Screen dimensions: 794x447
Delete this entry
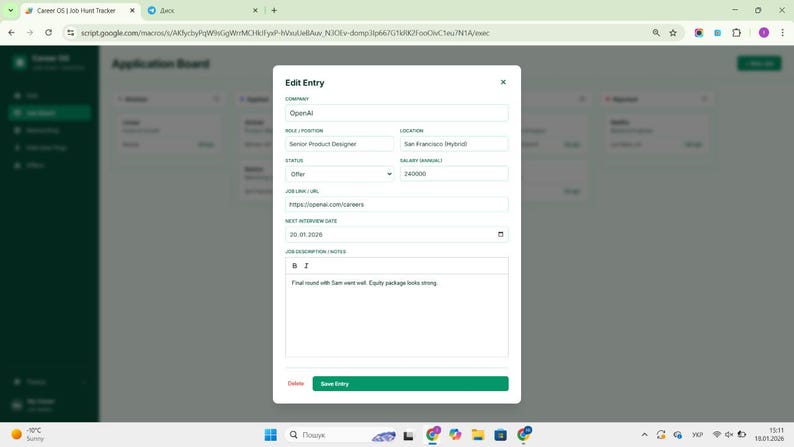(296, 384)
